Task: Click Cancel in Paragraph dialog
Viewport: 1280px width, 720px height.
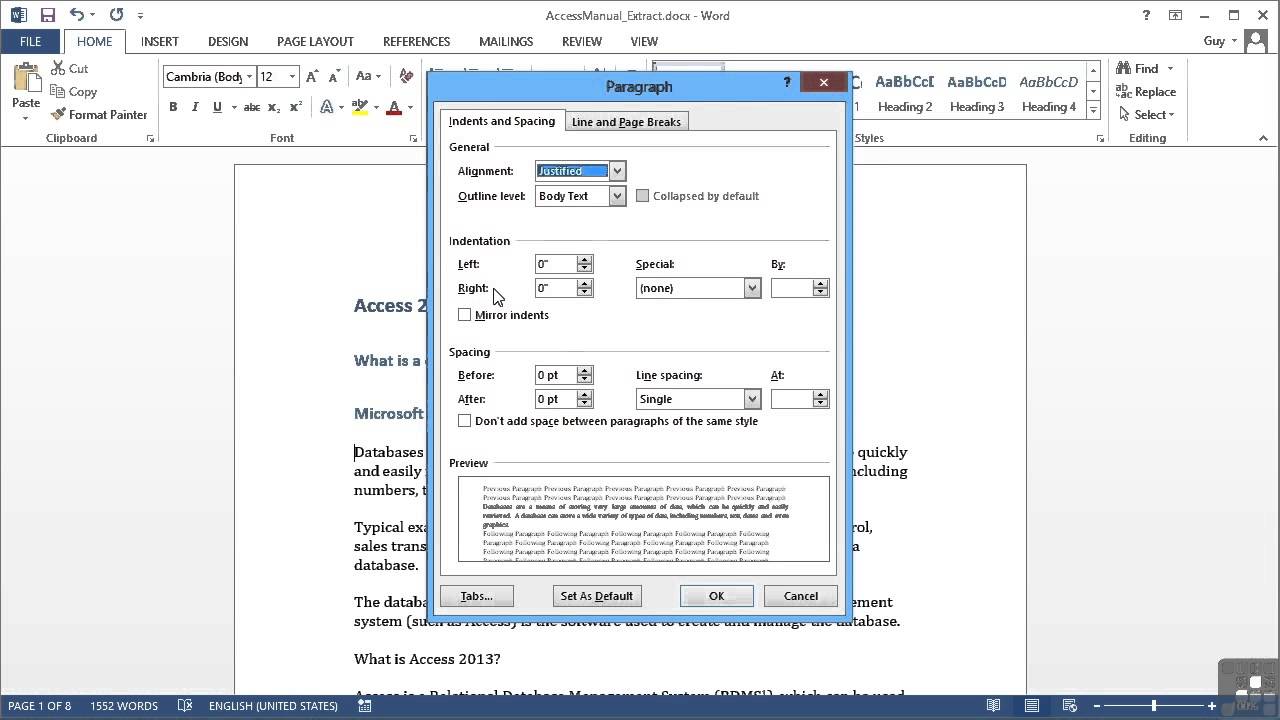Action: 800,596
